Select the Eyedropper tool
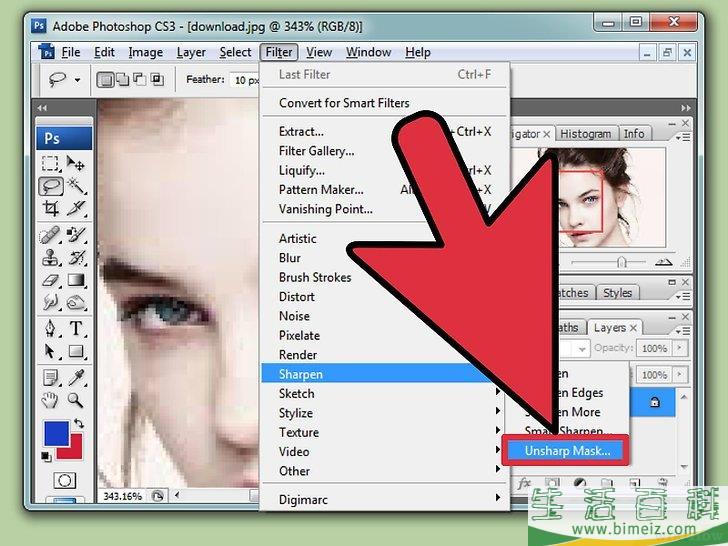728x546 pixels. click(76, 377)
